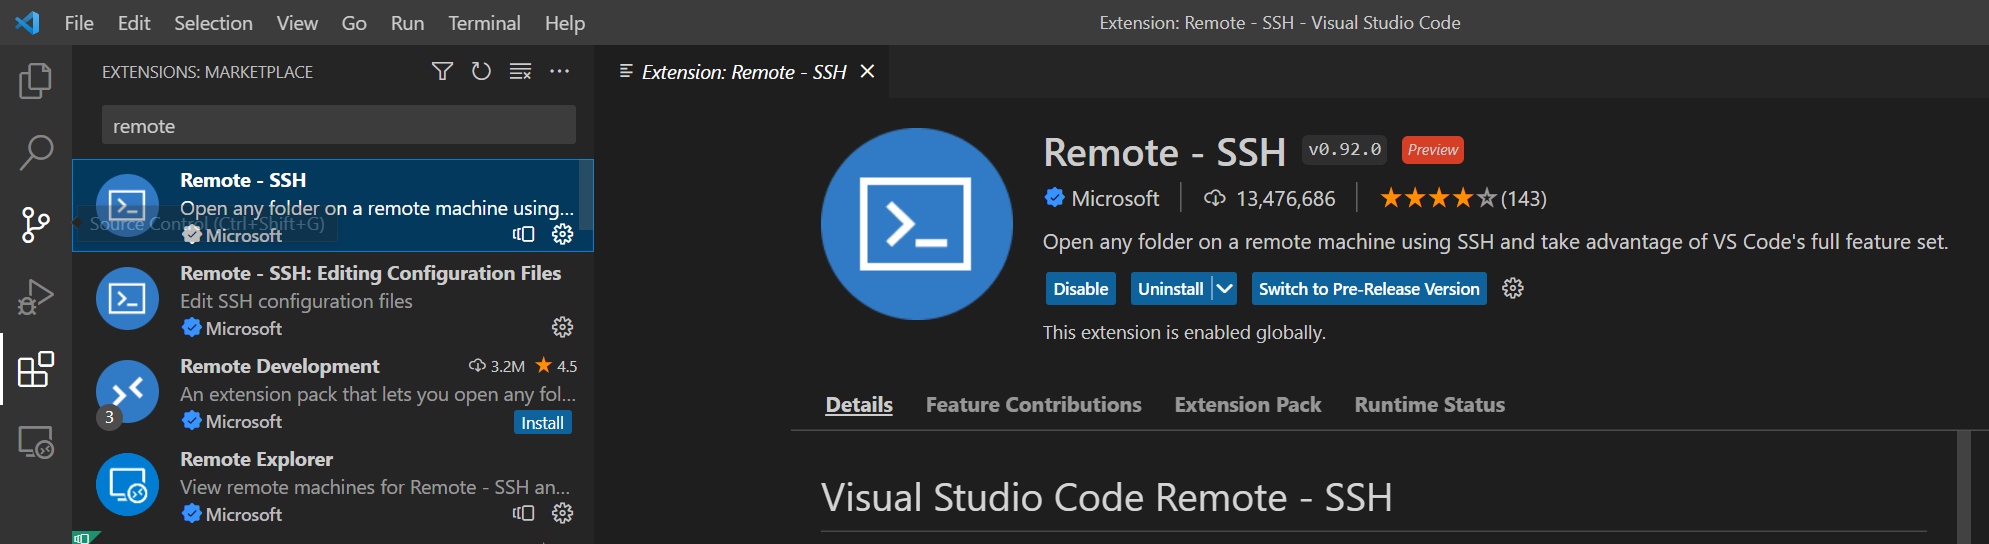Clear extensions search results icon
Viewport: 1989px width, 544px height.
point(520,71)
